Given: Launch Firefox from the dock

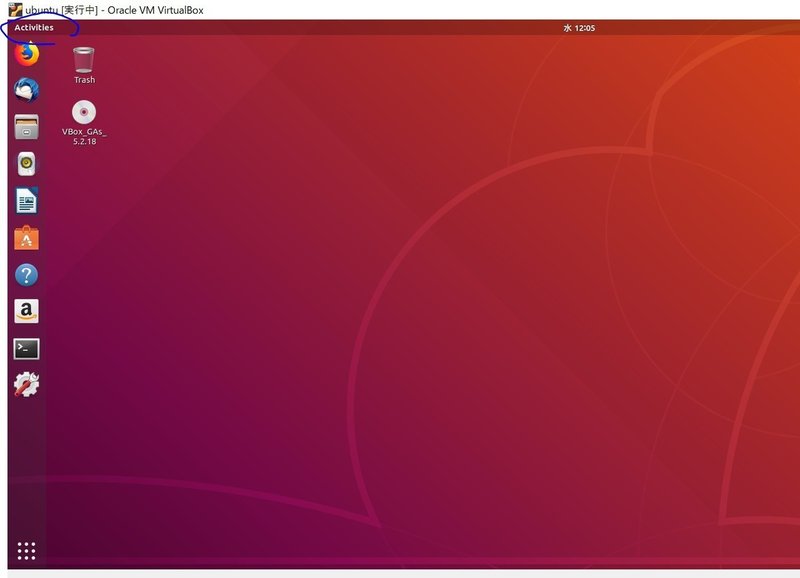Looking at the screenshot, I should click(x=27, y=54).
